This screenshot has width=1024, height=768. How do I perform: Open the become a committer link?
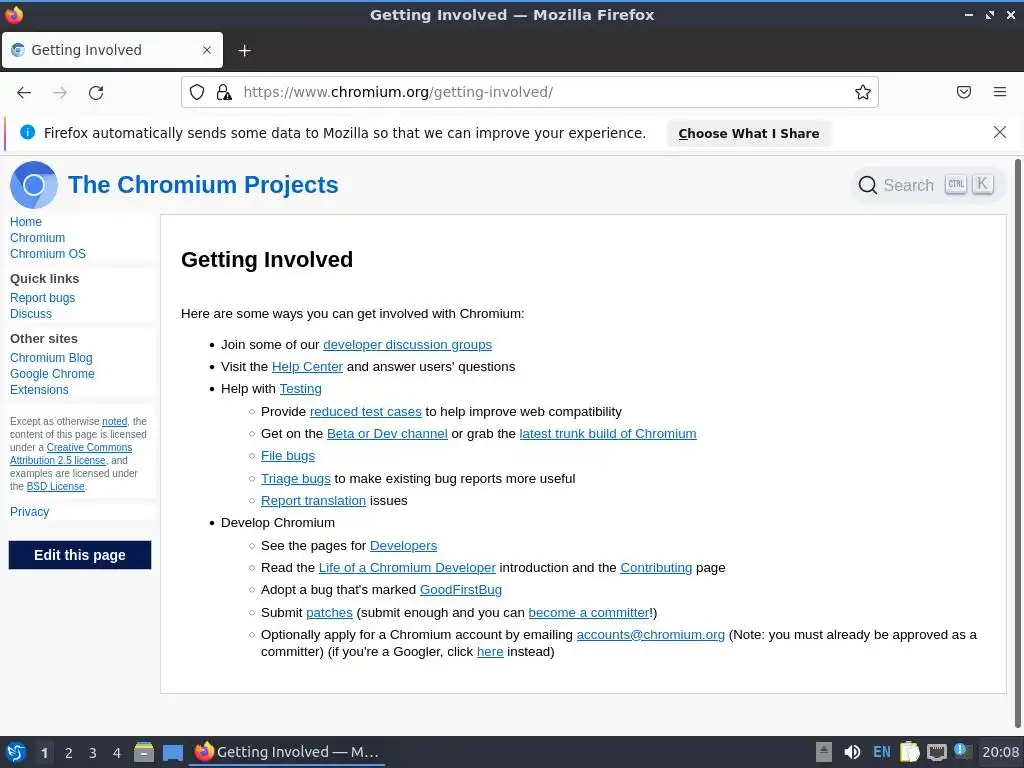click(589, 613)
